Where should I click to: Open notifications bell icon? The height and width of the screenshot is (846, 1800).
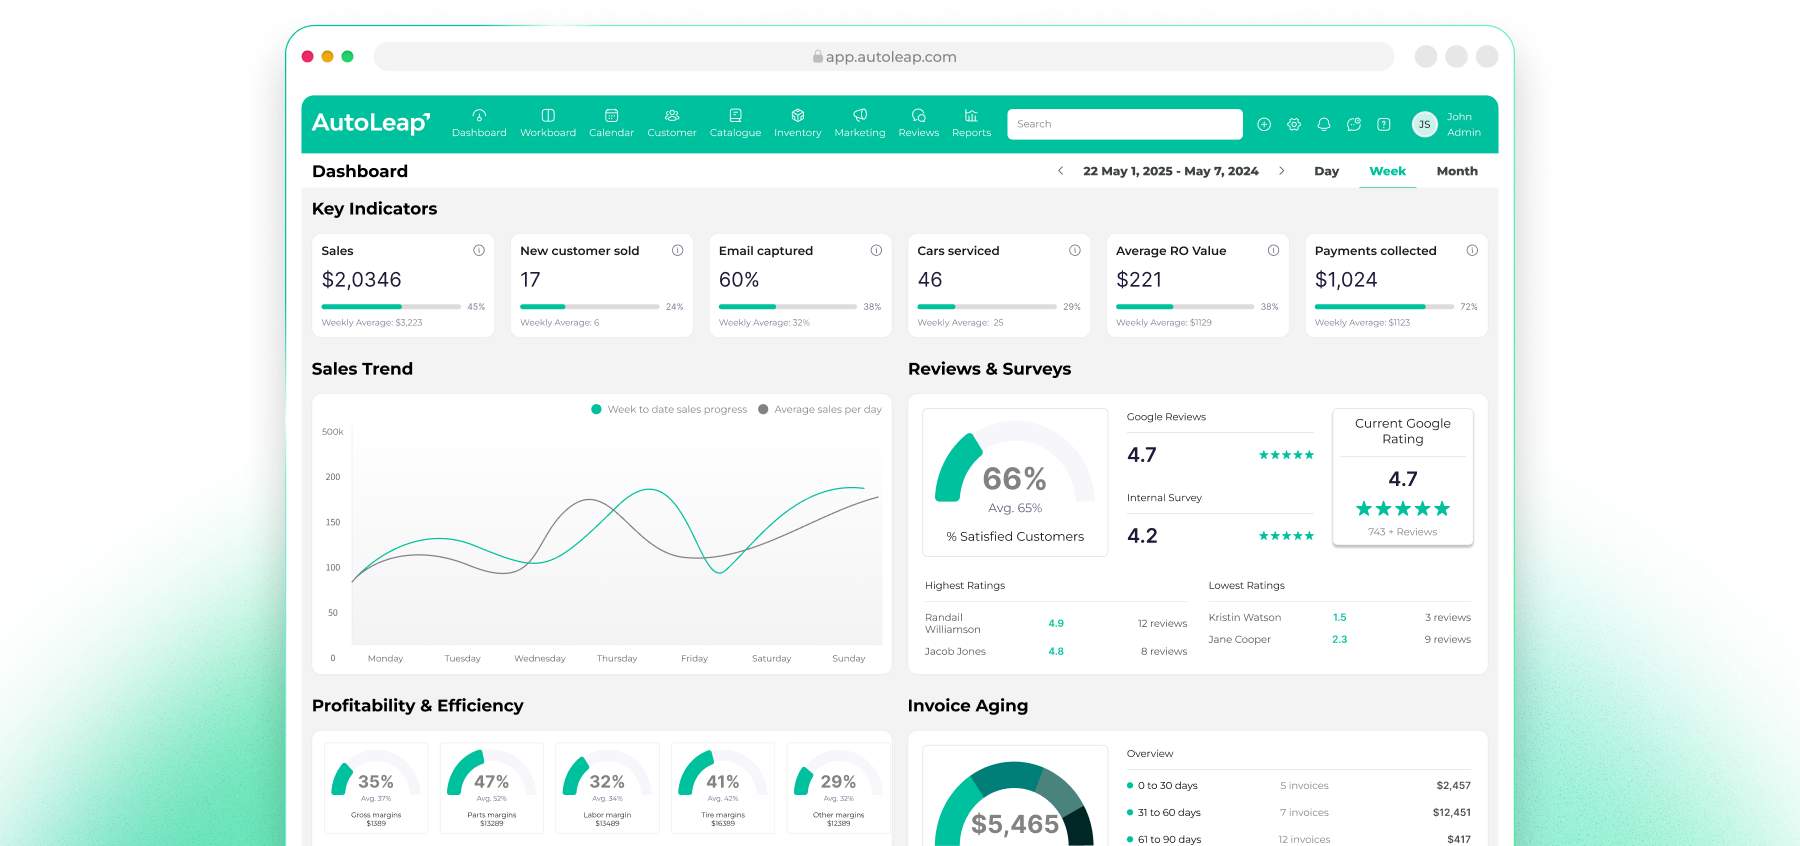[1324, 124]
